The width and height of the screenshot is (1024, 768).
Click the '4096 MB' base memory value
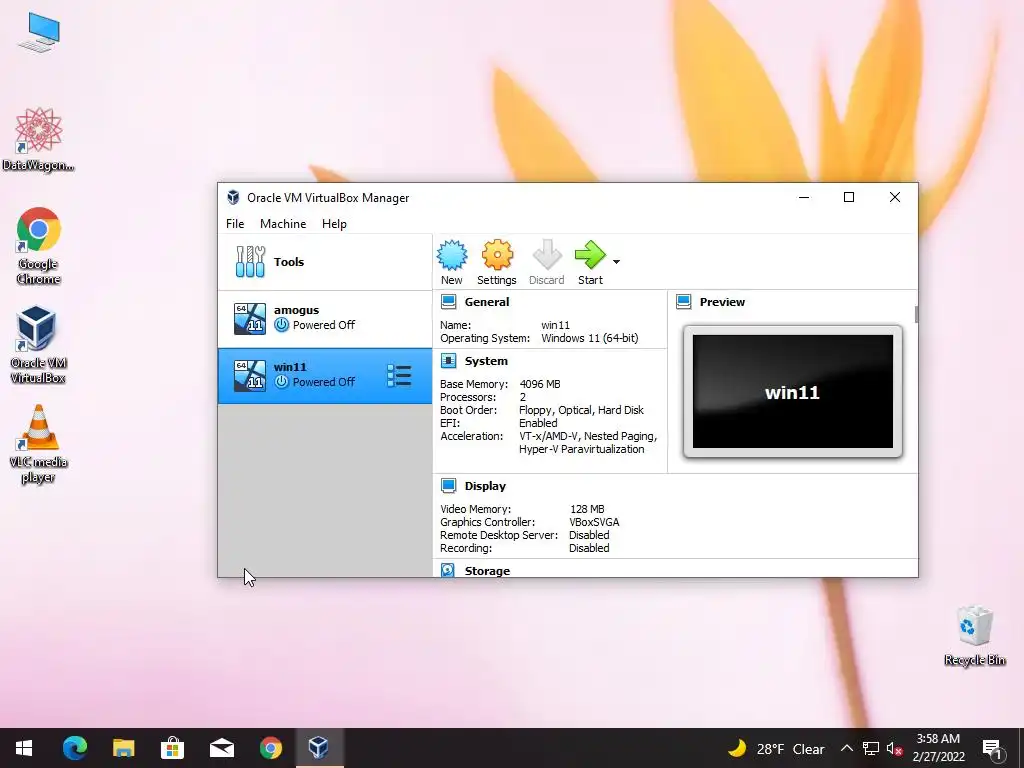[539, 384]
